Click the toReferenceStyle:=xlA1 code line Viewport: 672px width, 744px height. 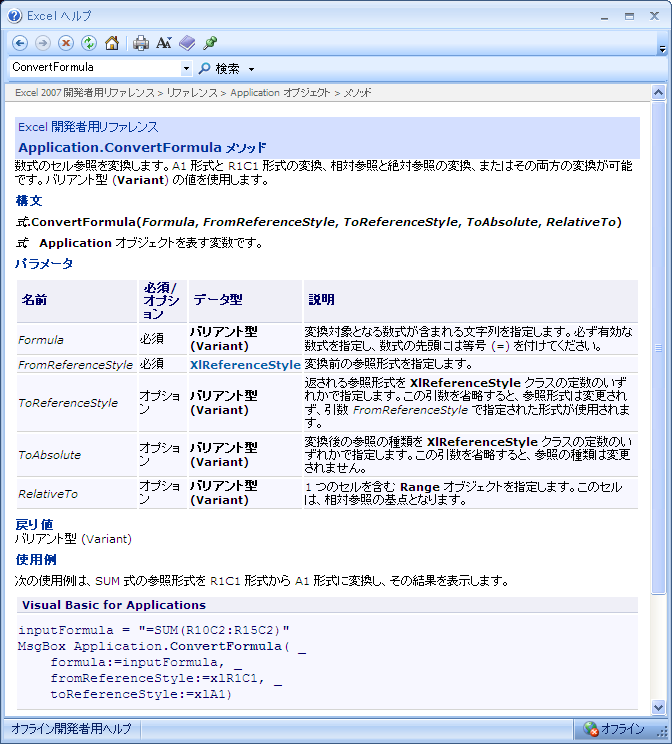(x=141, y=694)
